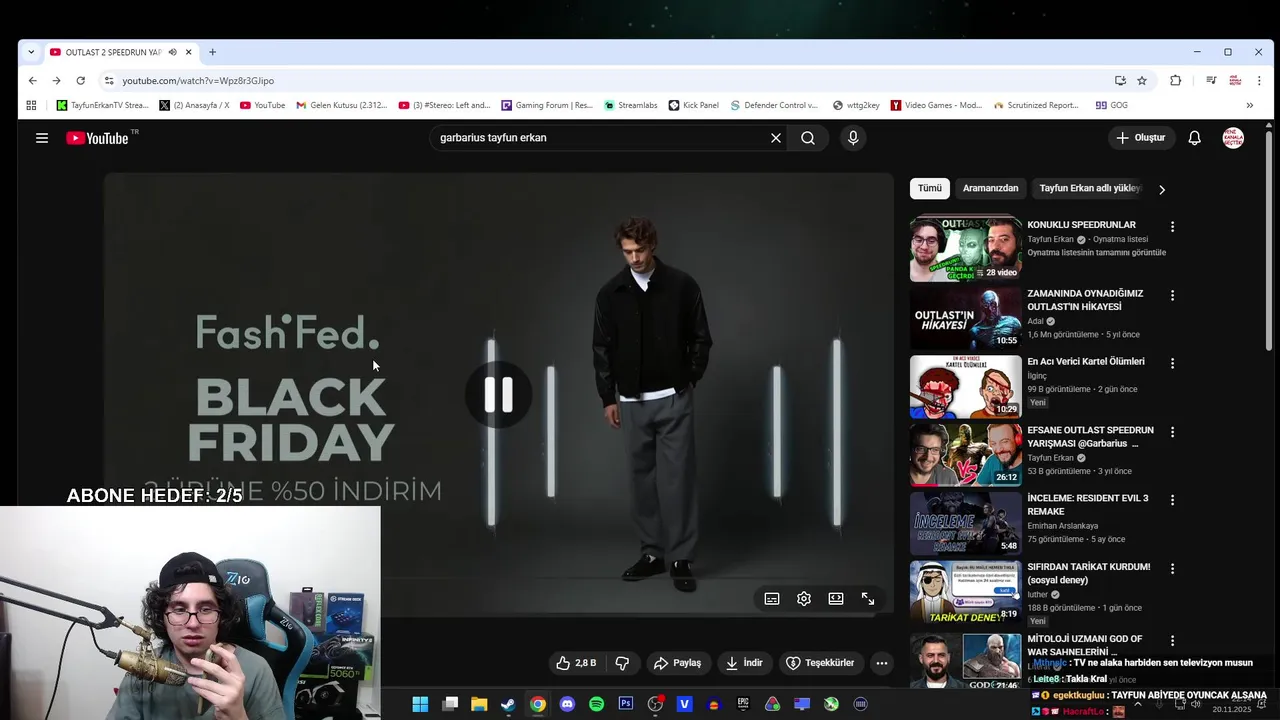Open the Oluştur create menu
Screen dimensions: 1280x720
[x=1141, y=138]
